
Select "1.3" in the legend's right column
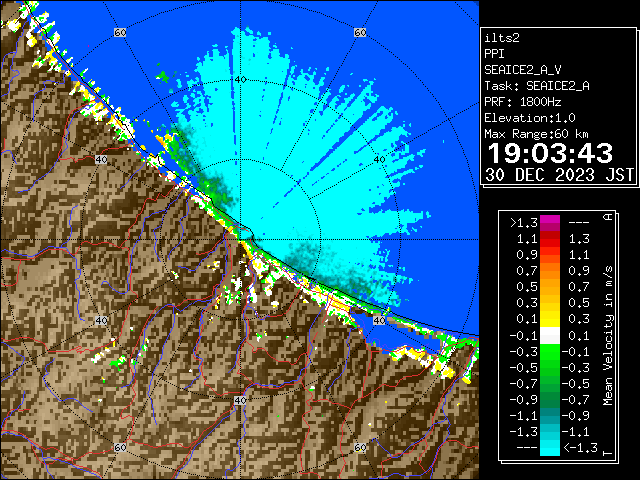tap(579, 239)
